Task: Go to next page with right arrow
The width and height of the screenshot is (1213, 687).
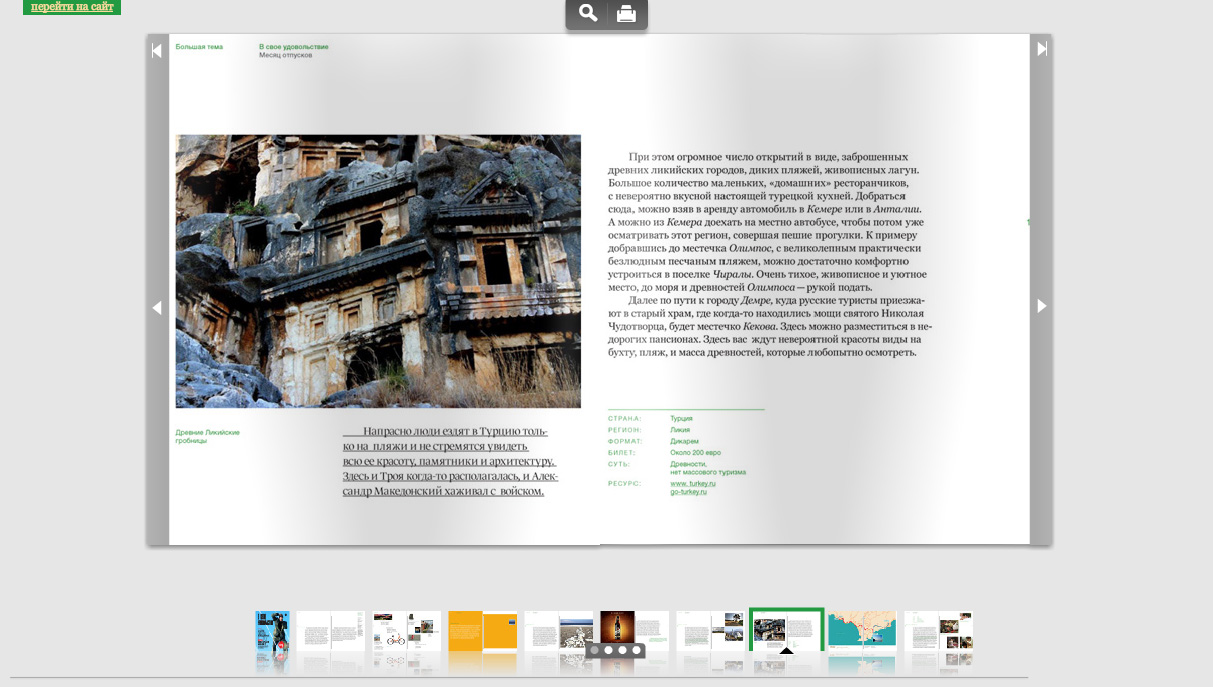Action: pos(1042,306)
